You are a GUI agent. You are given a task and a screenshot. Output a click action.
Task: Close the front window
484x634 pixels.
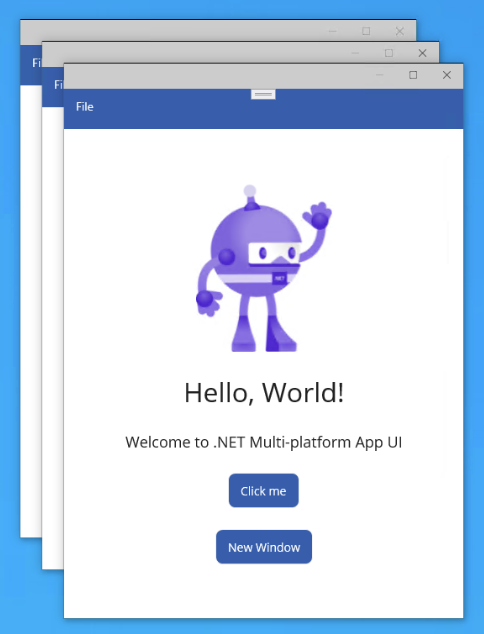coord(446,75)
